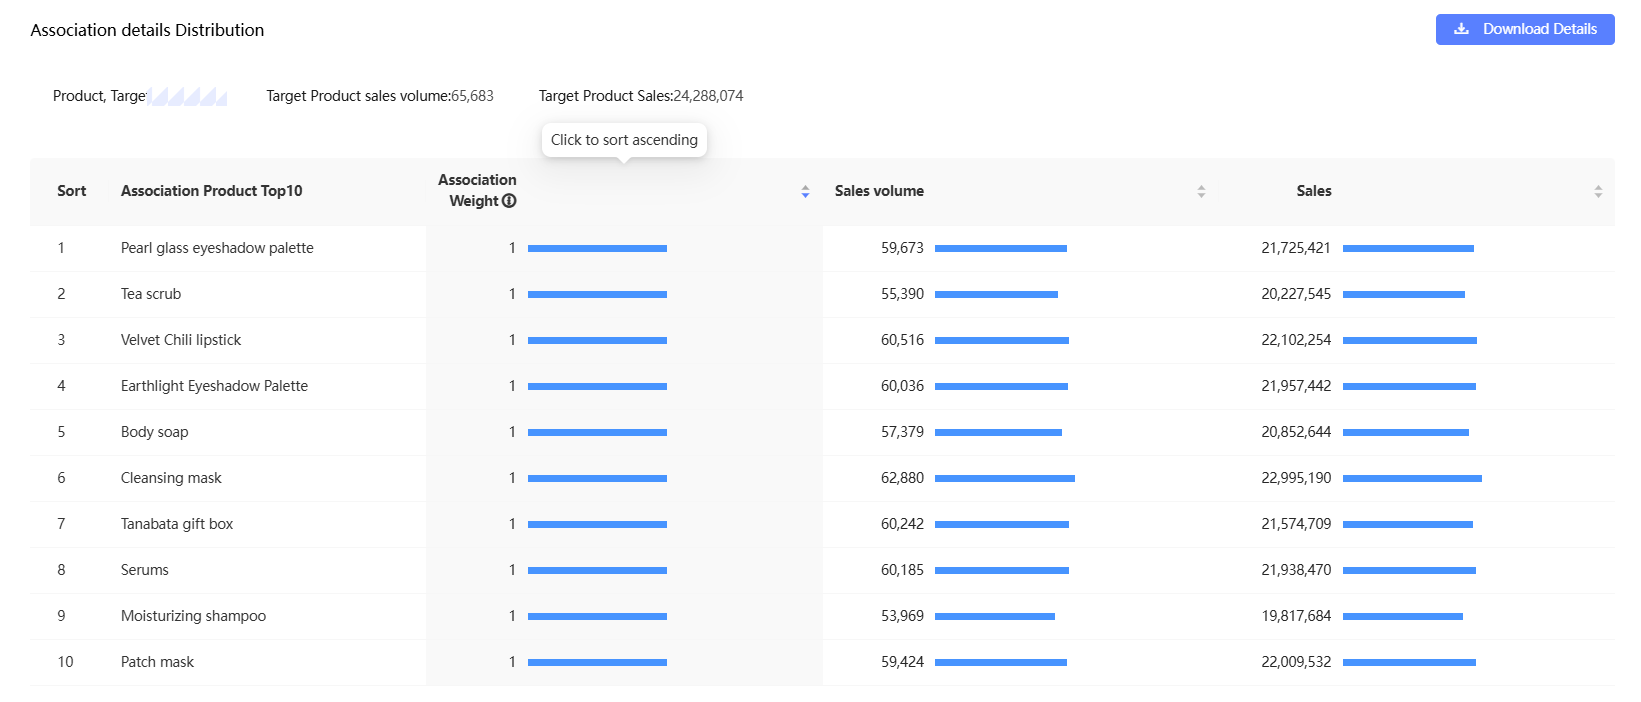Click the Product, Target label
Viewport: 1641px width, 702px height.
tap(100, 96)
